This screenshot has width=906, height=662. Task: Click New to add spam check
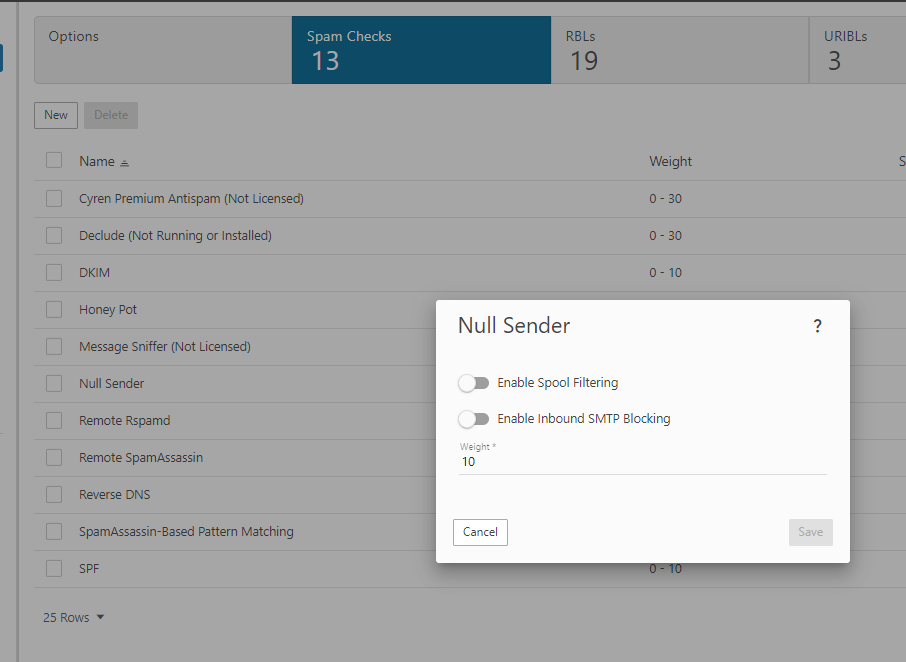point(56,115)
